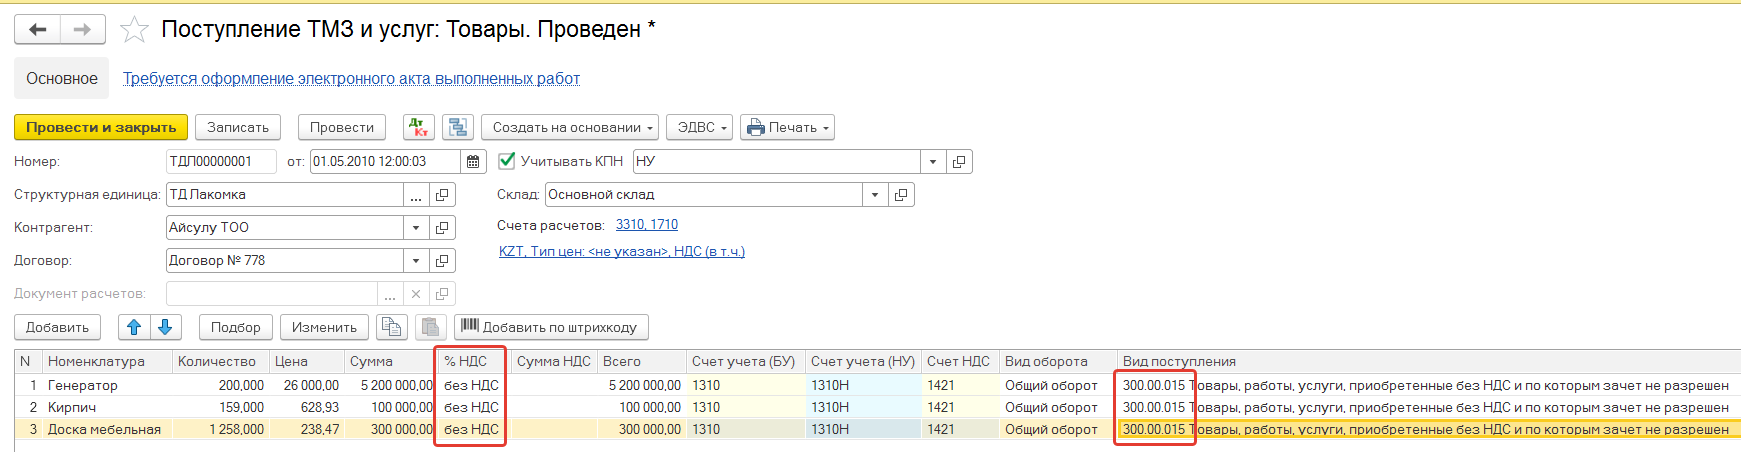1741x452 pixels.
Task: Open the Печать dropdown menu
Action: (787, 127)
